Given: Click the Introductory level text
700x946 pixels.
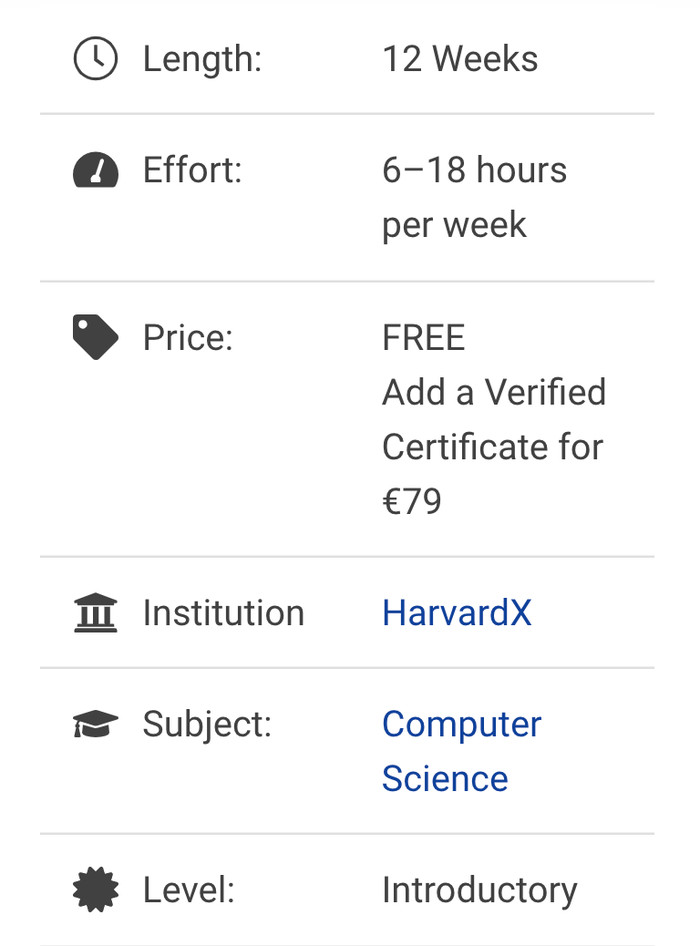Looking at the screenshot, I should 479,889.
